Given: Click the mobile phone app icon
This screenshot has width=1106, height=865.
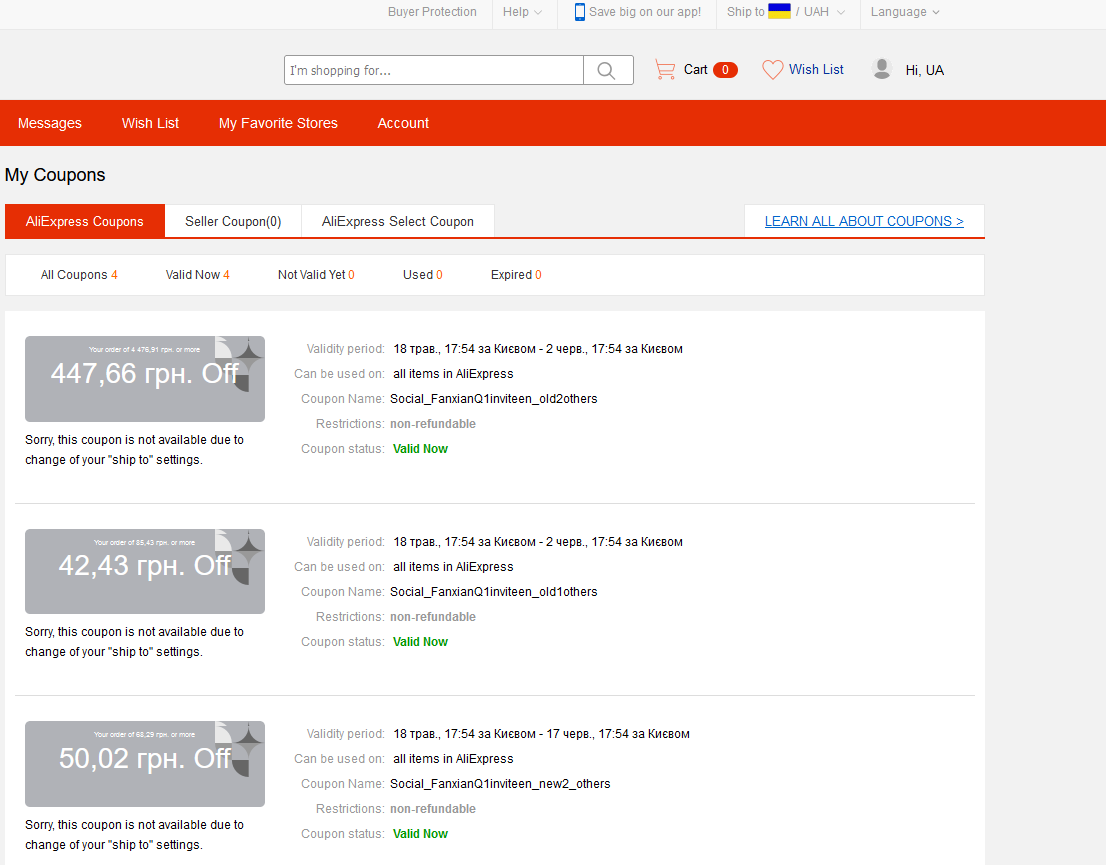Looking at the screenshot, I should click(x=579, y=12).
